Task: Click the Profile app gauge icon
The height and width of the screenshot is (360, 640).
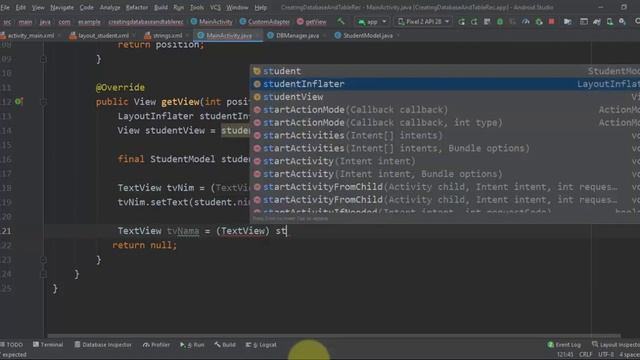Action: coord(526,21)
